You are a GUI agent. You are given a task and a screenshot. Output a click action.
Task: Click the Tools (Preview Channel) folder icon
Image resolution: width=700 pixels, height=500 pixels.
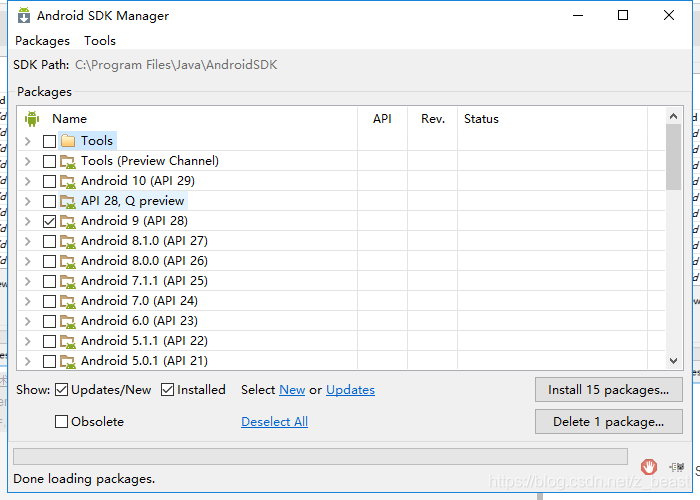(68, 161)
